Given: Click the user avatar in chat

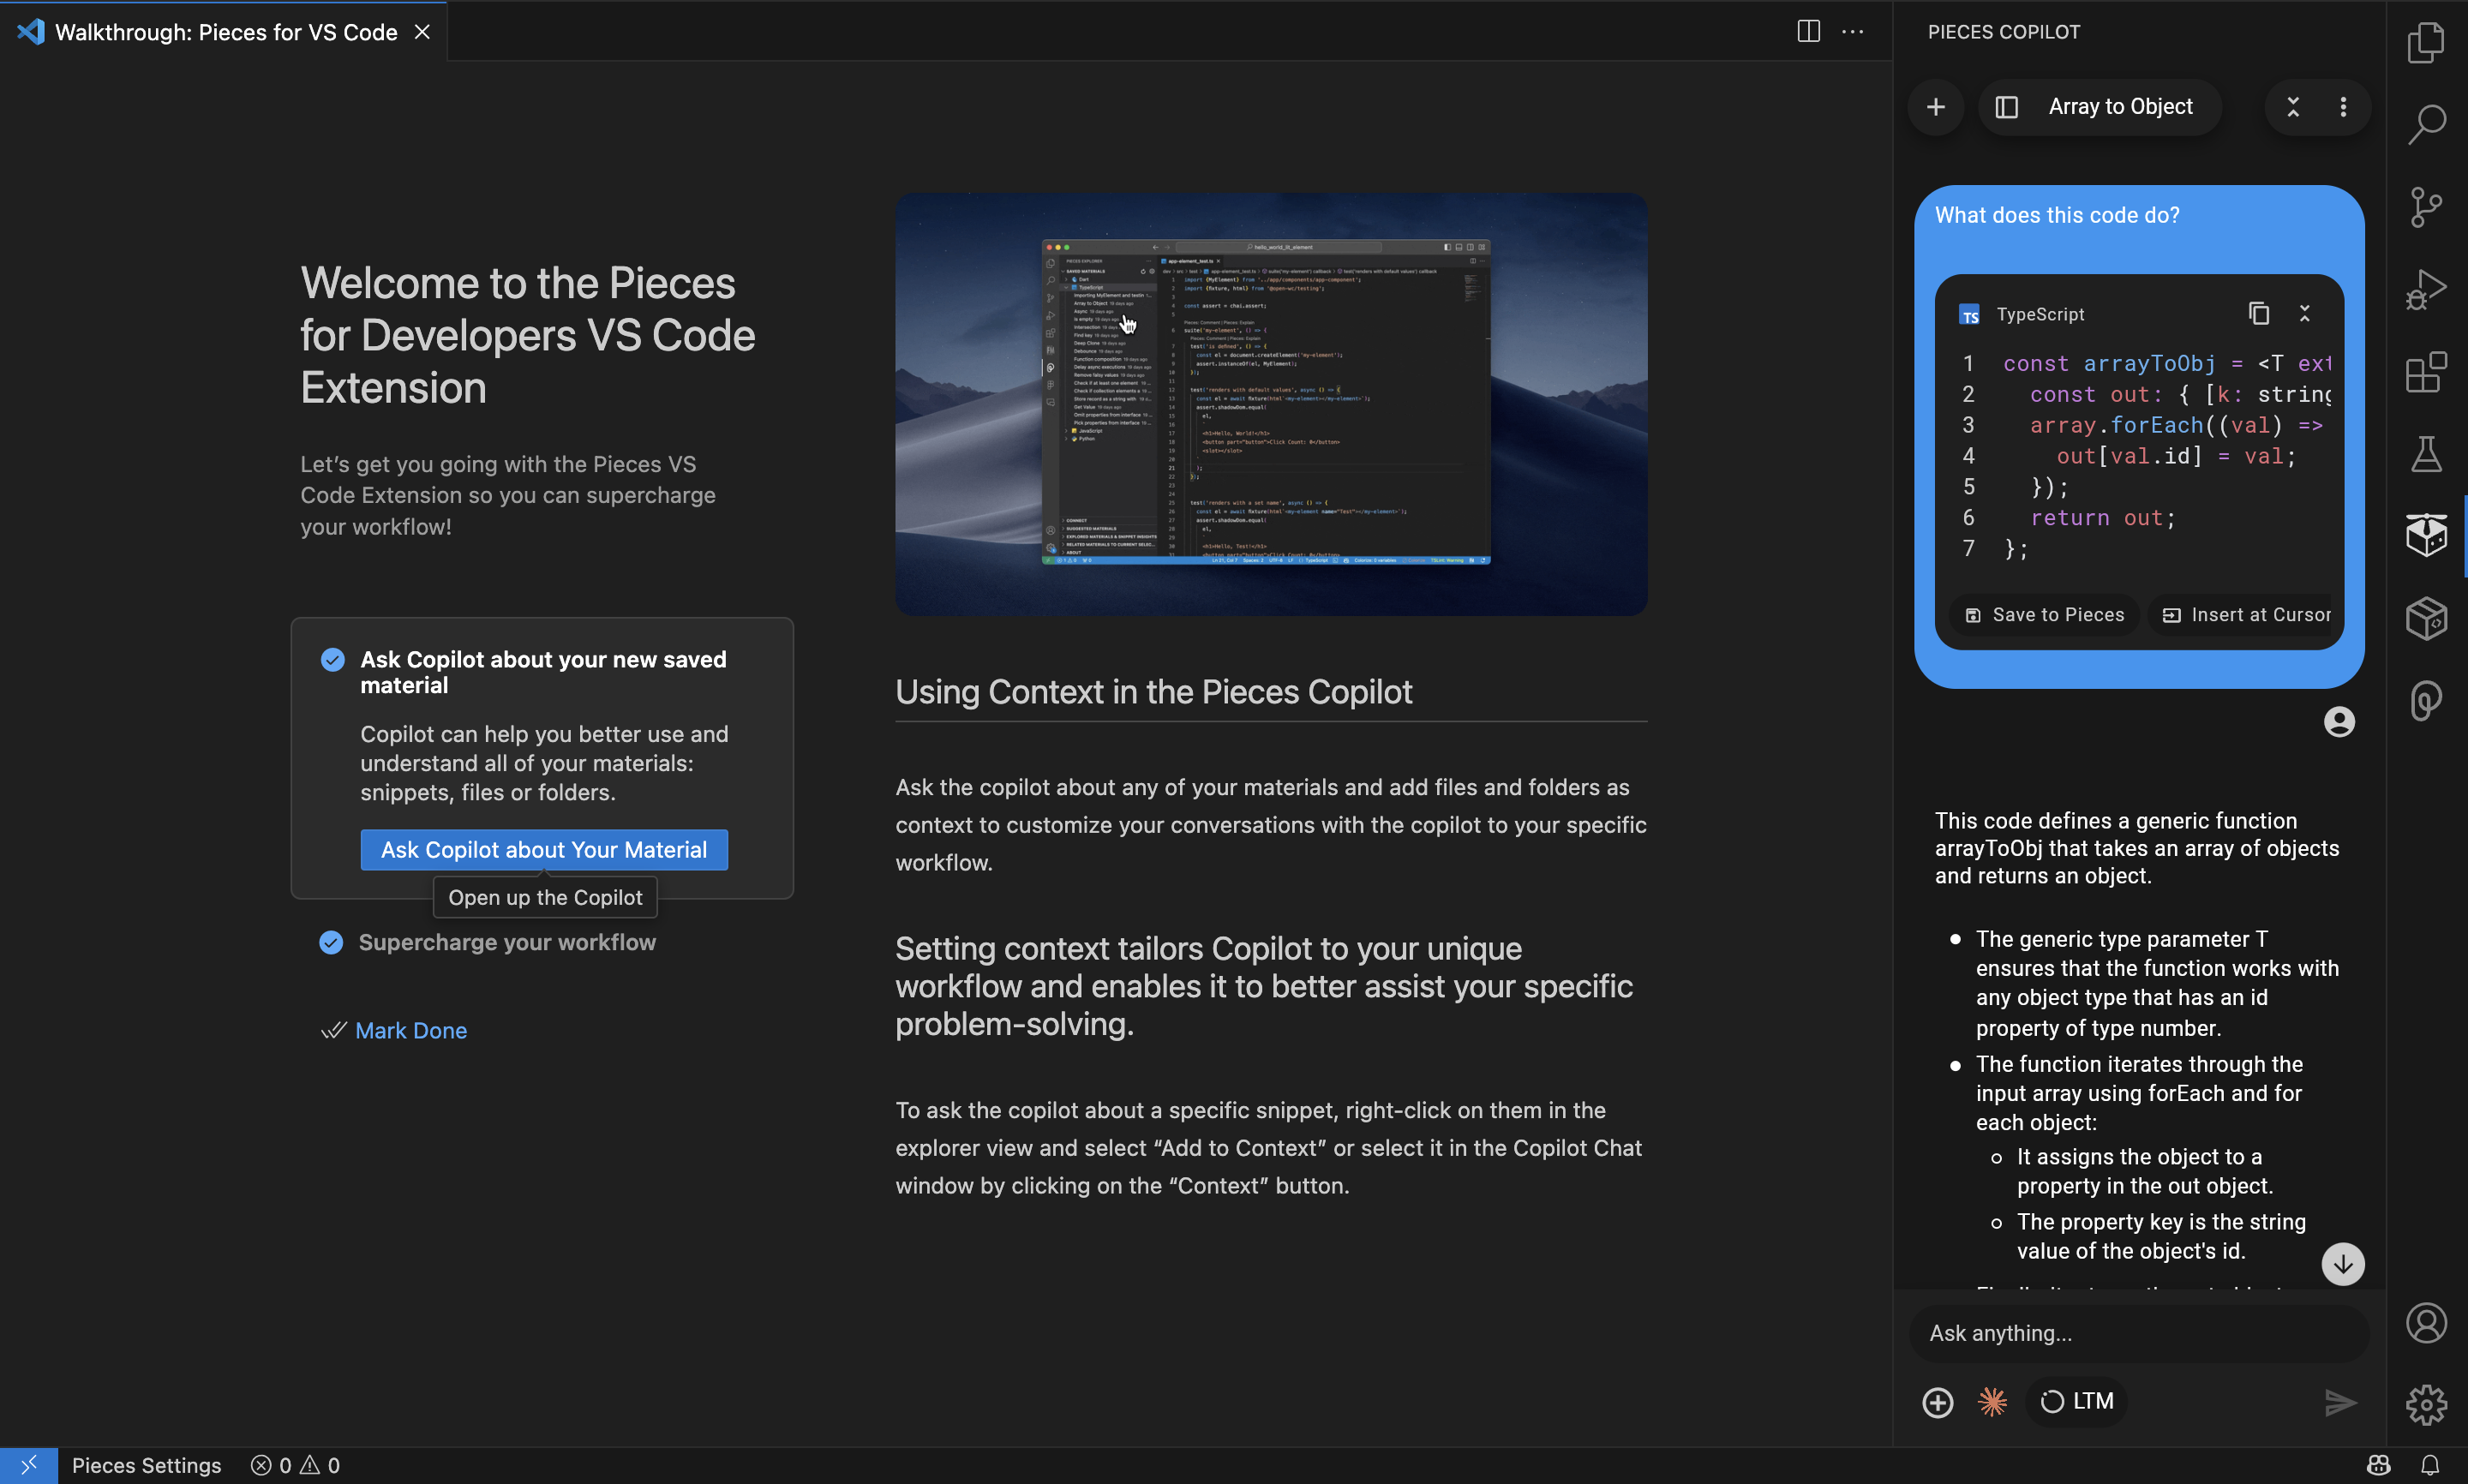Looking at the screenshot, I should coord(2339,721).
